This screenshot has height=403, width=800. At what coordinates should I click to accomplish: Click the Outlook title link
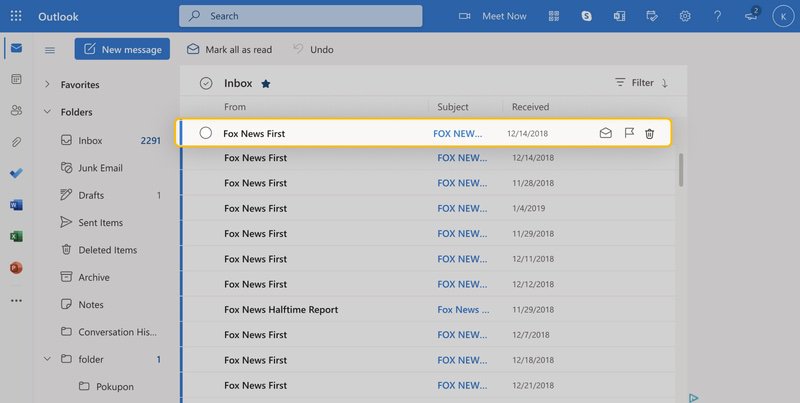point(58,17)
